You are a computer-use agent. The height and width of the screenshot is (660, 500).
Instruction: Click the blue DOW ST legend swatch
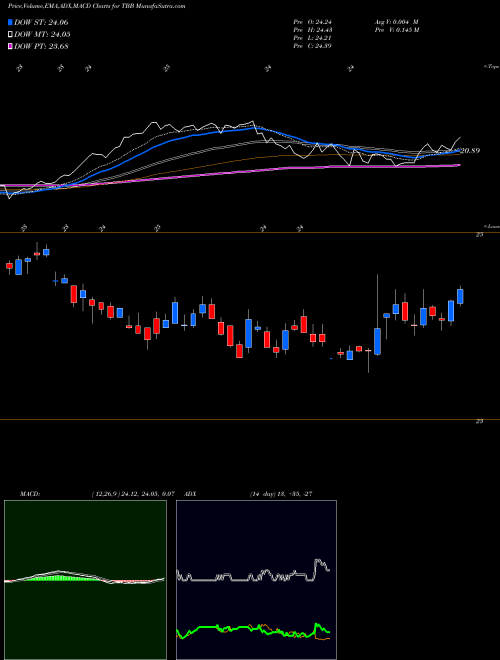click(10, 22)
